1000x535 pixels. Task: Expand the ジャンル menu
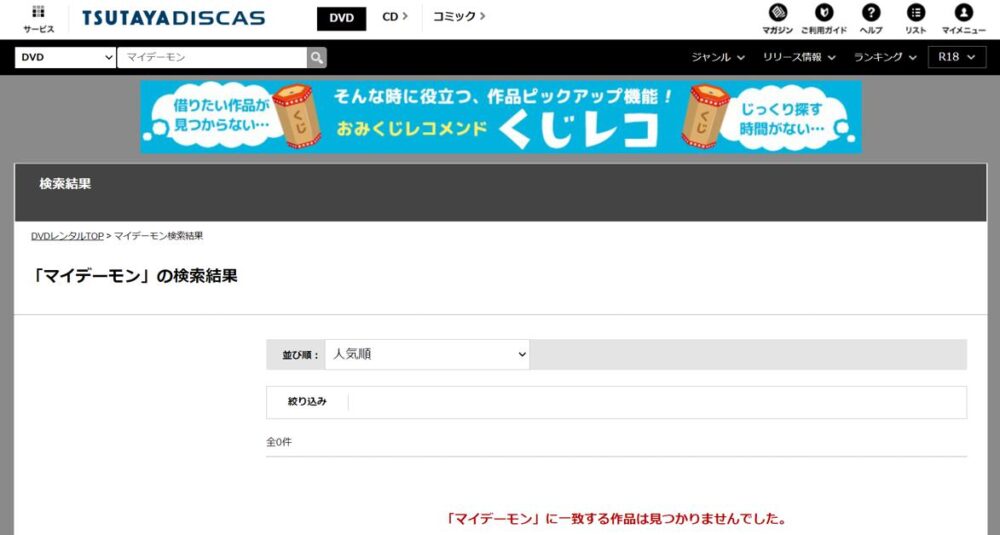click(x=718, y=57)
